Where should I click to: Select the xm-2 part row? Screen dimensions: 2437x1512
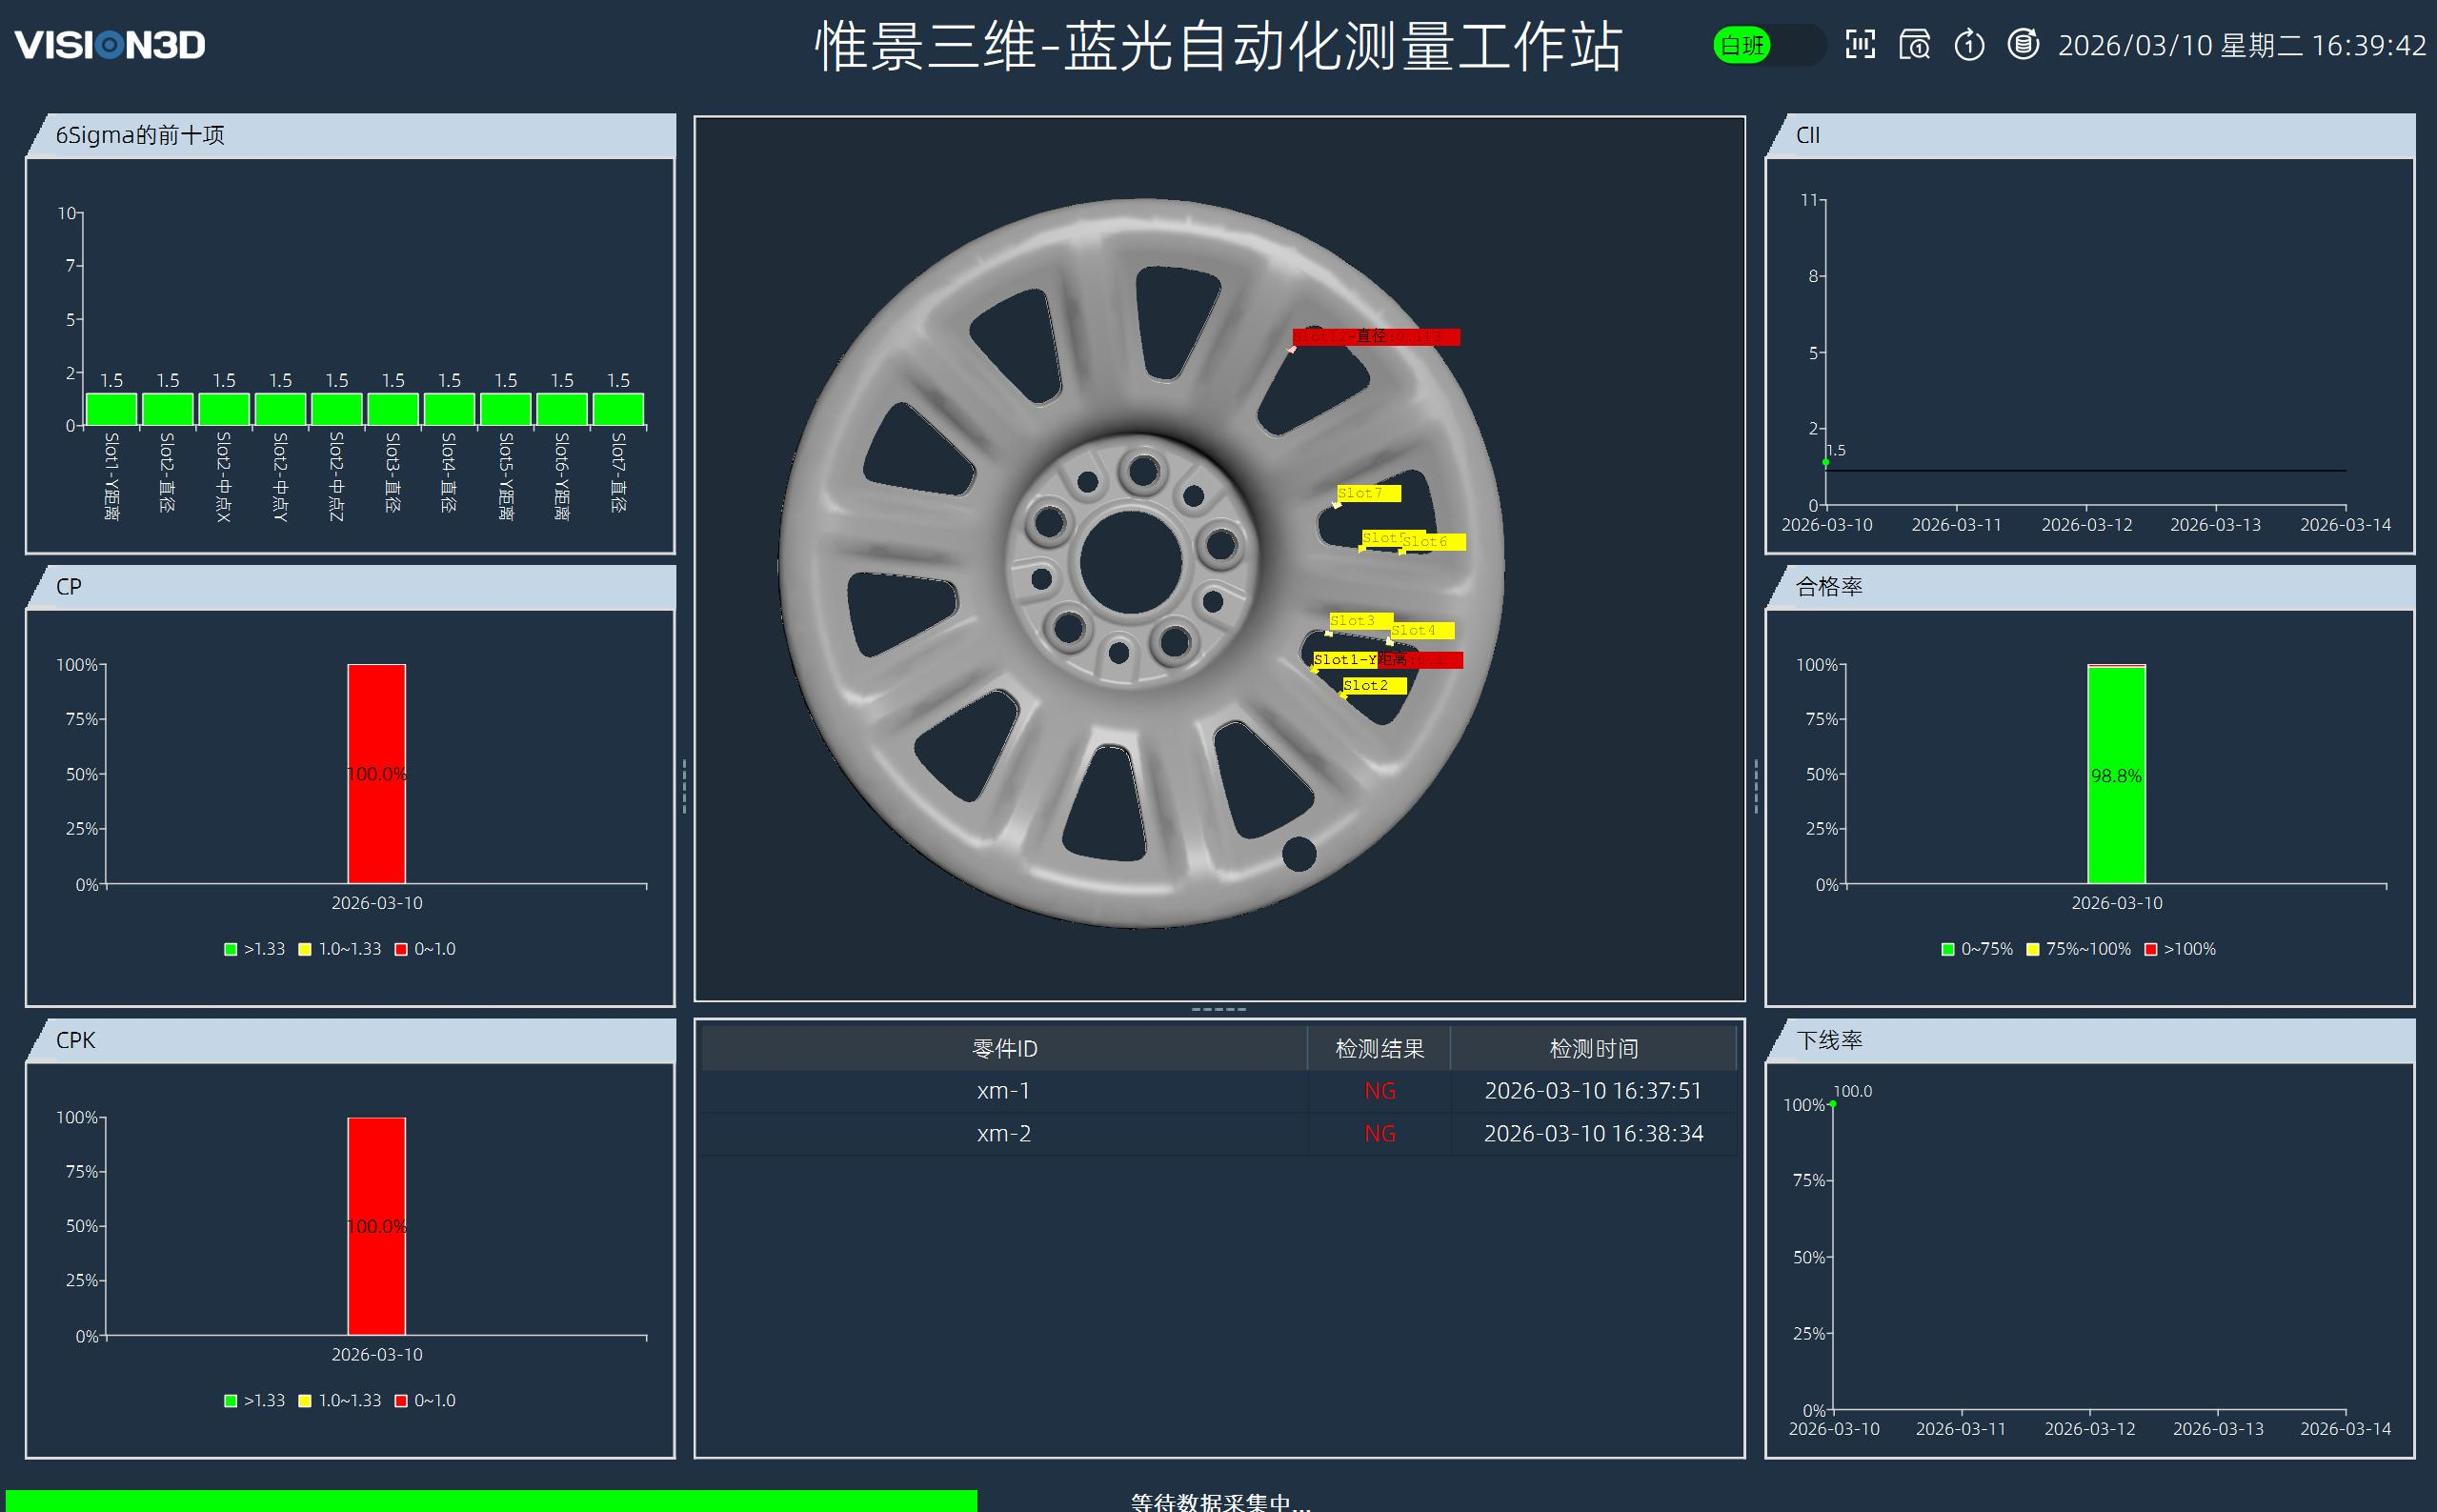[1219, 1134]
